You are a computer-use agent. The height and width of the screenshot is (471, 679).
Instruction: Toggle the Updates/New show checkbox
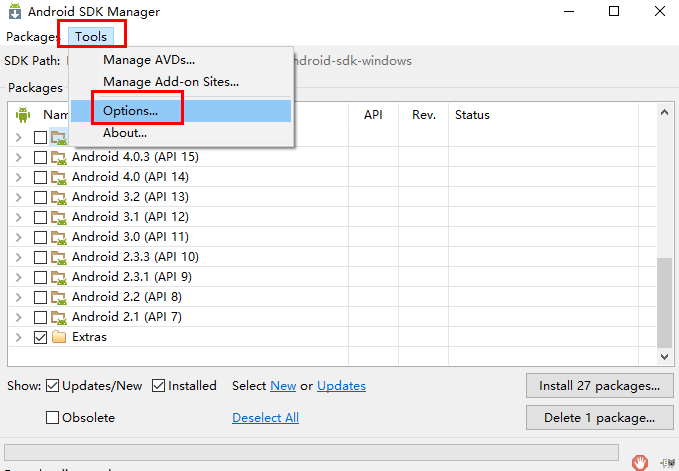pos(52,385)
